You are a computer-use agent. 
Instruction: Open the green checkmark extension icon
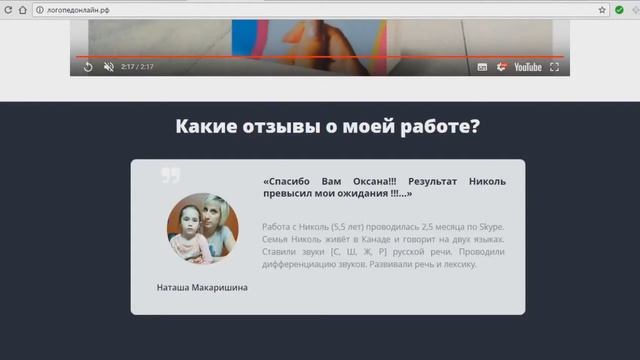(x=619, y=10)
